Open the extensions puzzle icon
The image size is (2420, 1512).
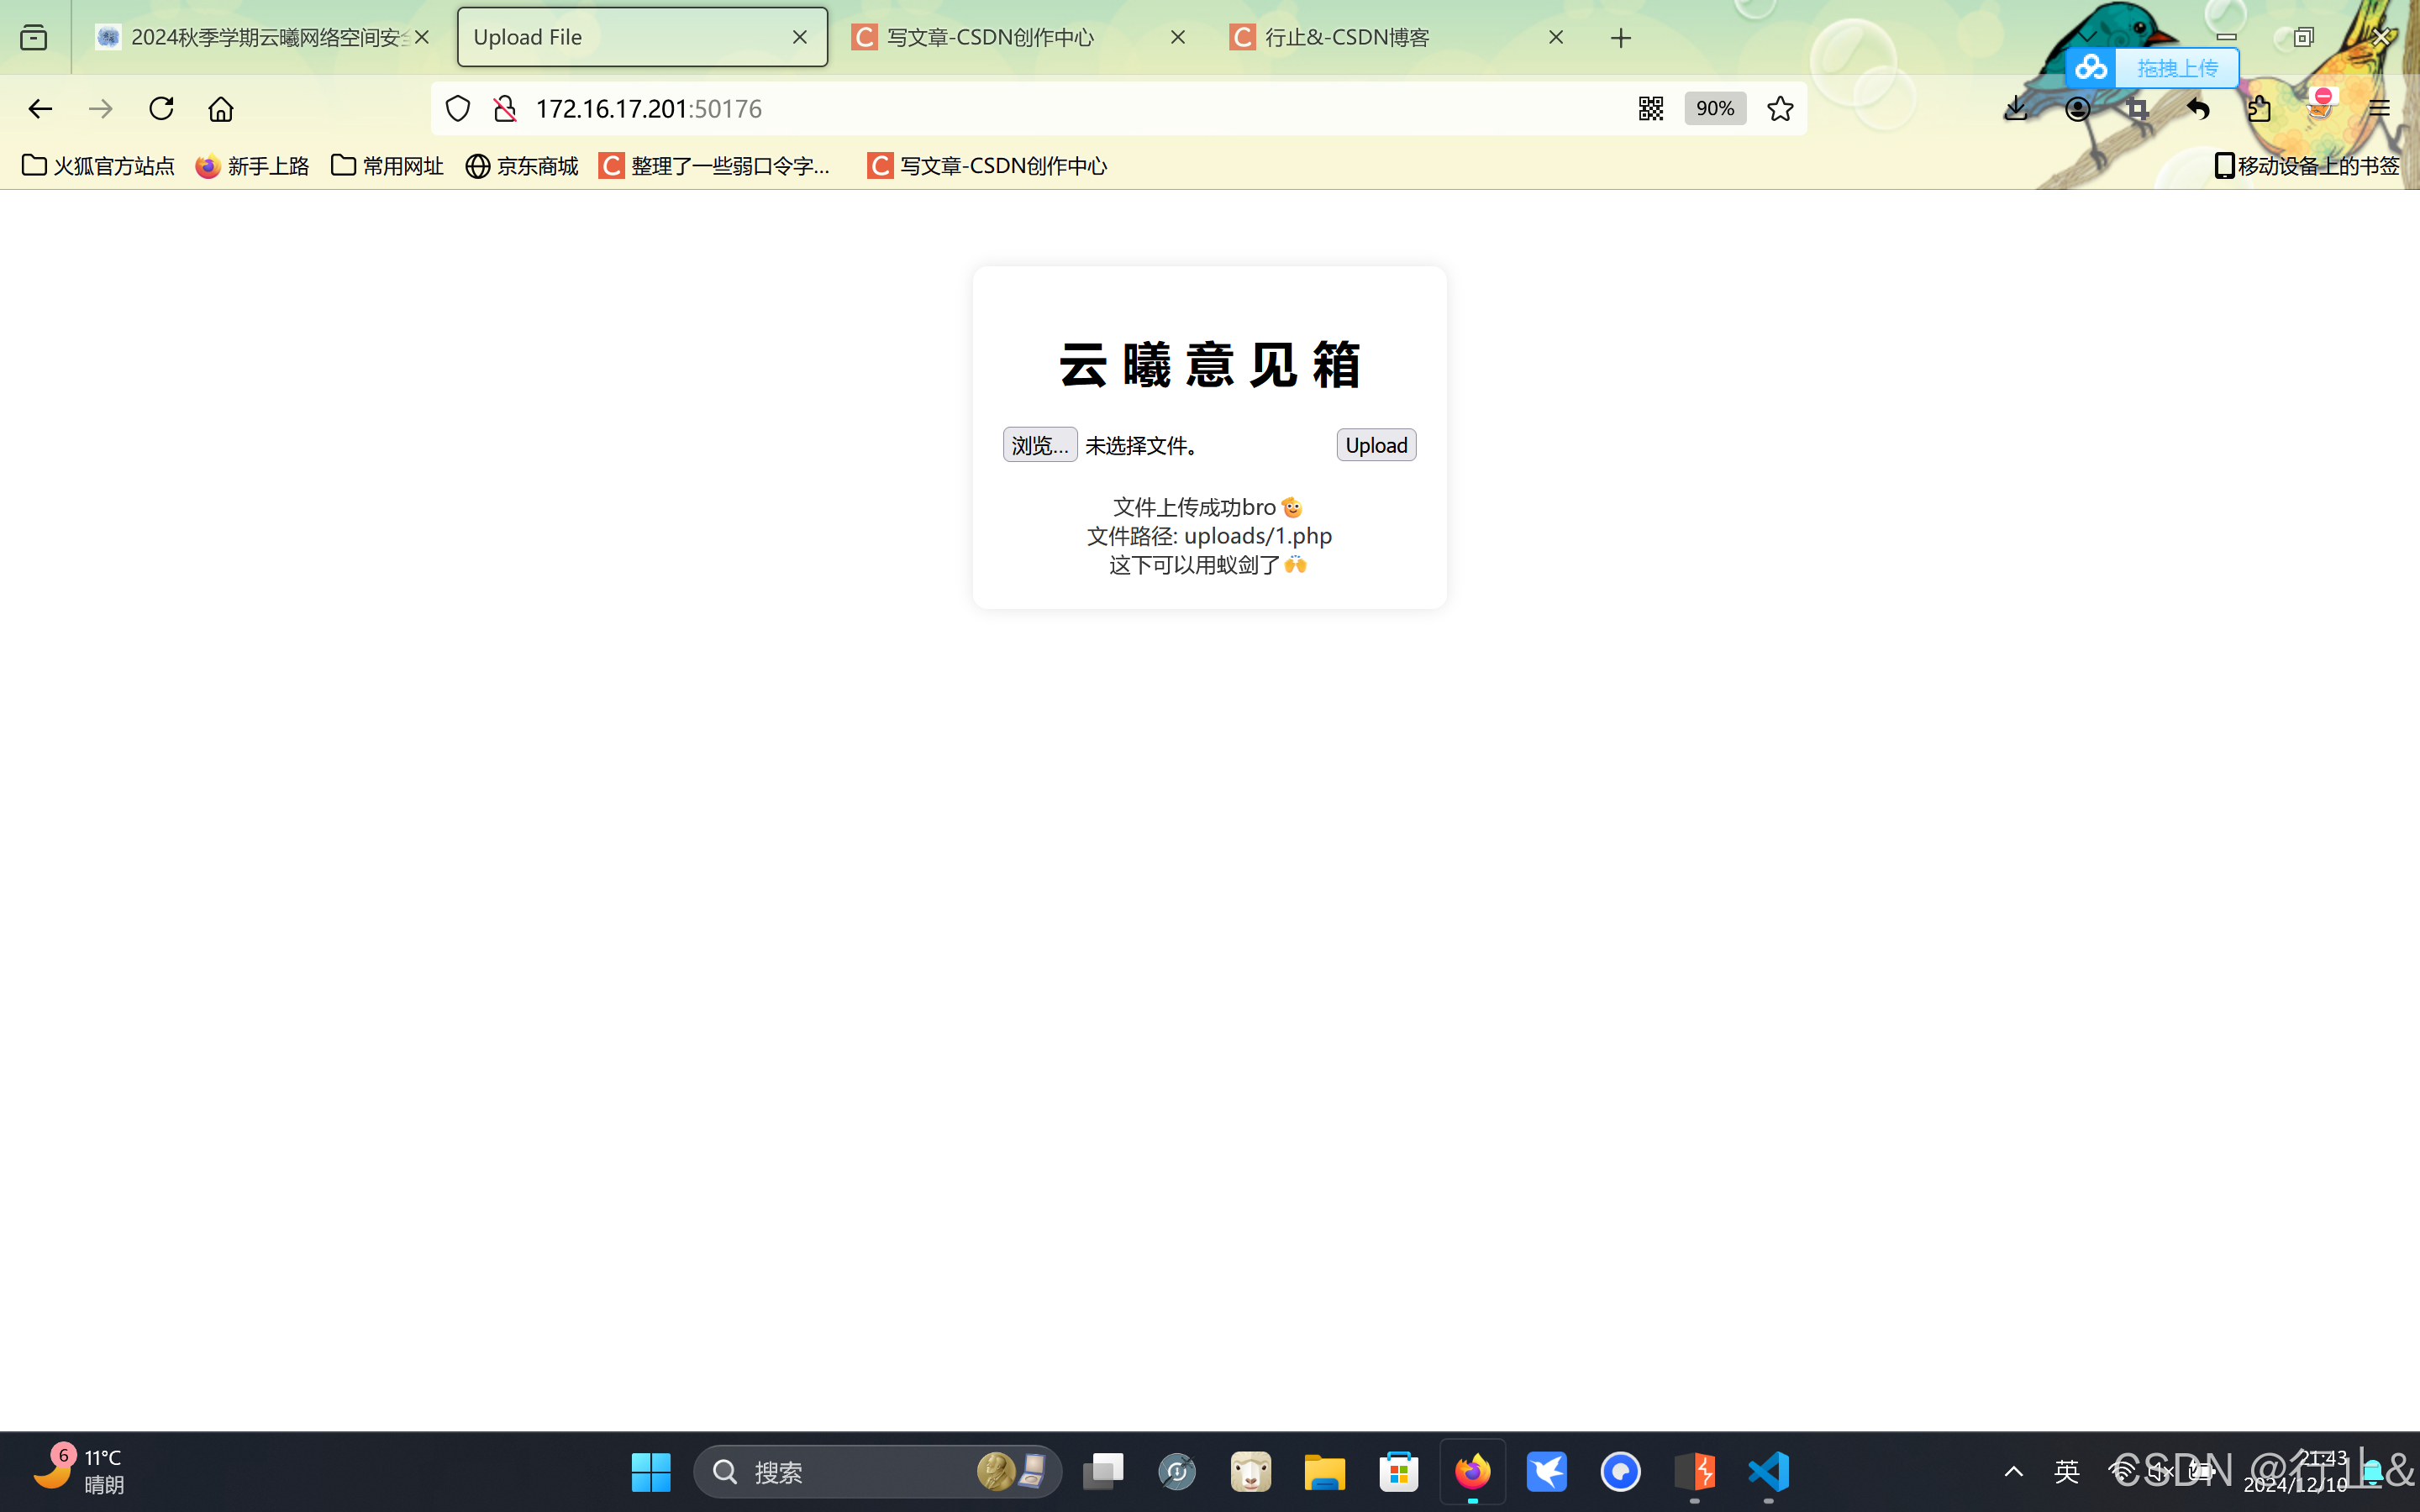(x=2258, y=109)
